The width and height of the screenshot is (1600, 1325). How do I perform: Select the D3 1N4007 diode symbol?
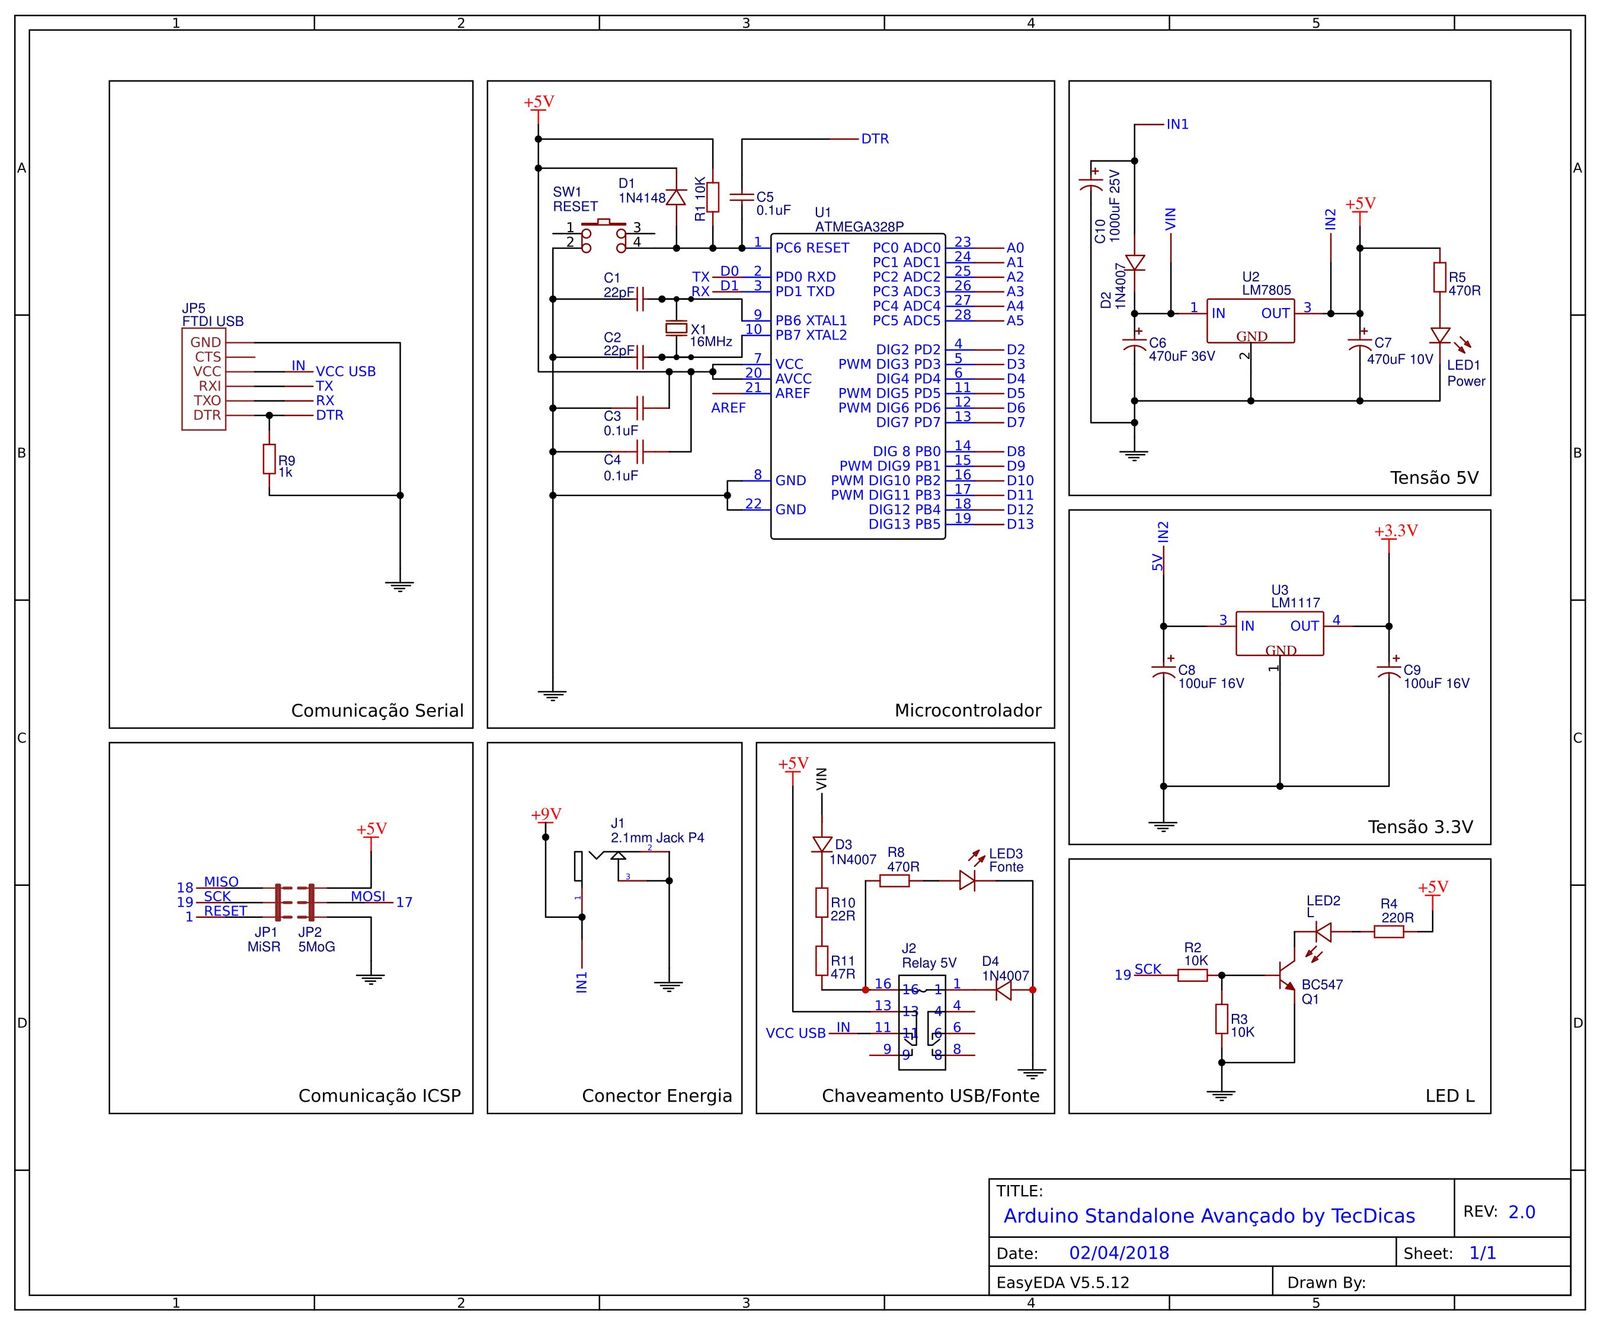(822, 845)
